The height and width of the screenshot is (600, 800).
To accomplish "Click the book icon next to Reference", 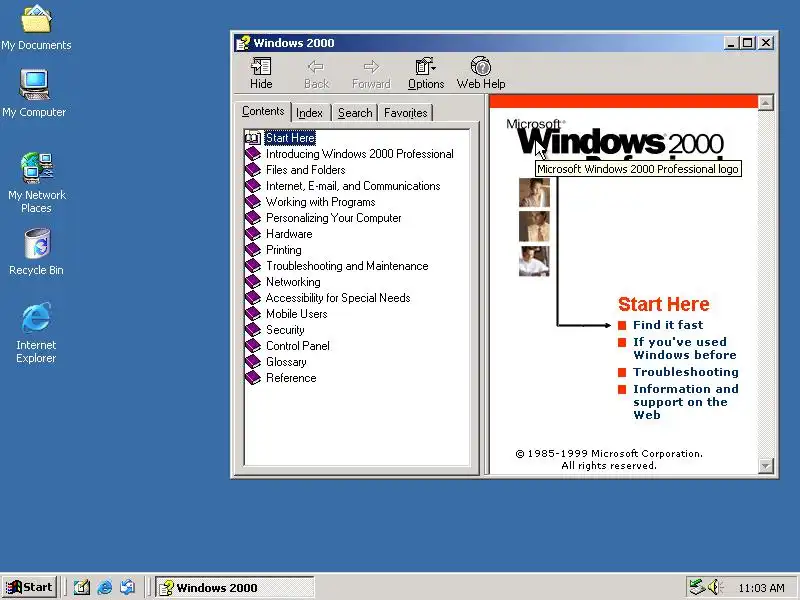I will pyautogui.click(x=253, y=378).
